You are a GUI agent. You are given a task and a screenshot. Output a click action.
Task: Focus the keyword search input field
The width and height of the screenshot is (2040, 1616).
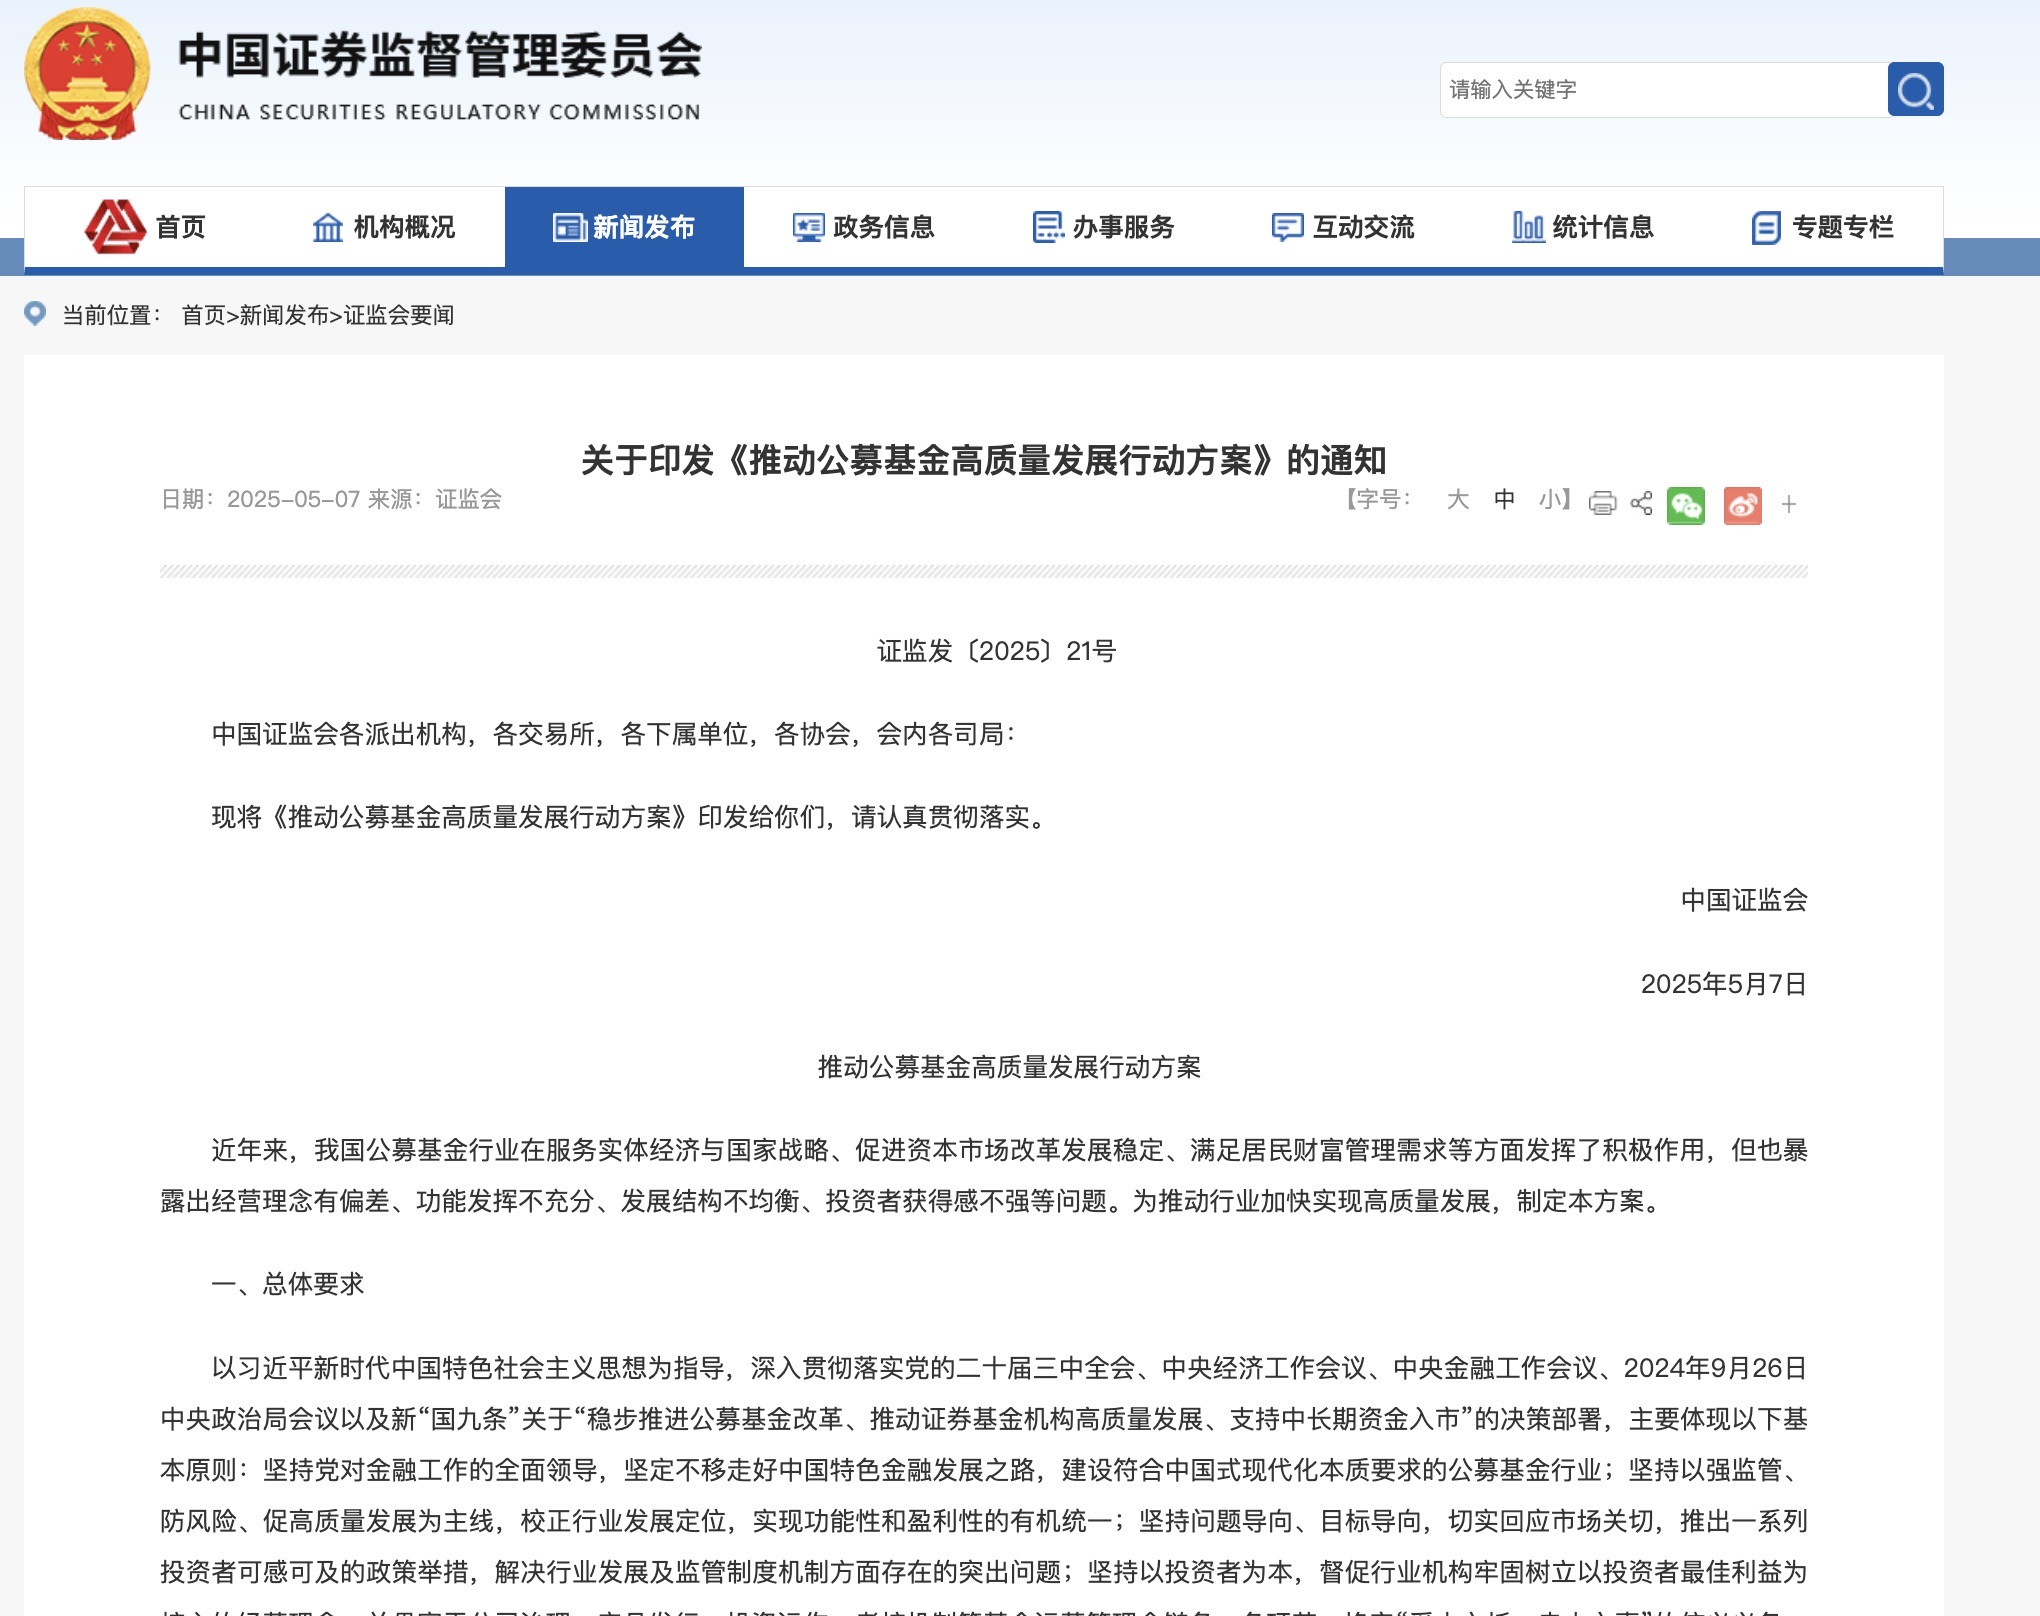(1664, 90)
